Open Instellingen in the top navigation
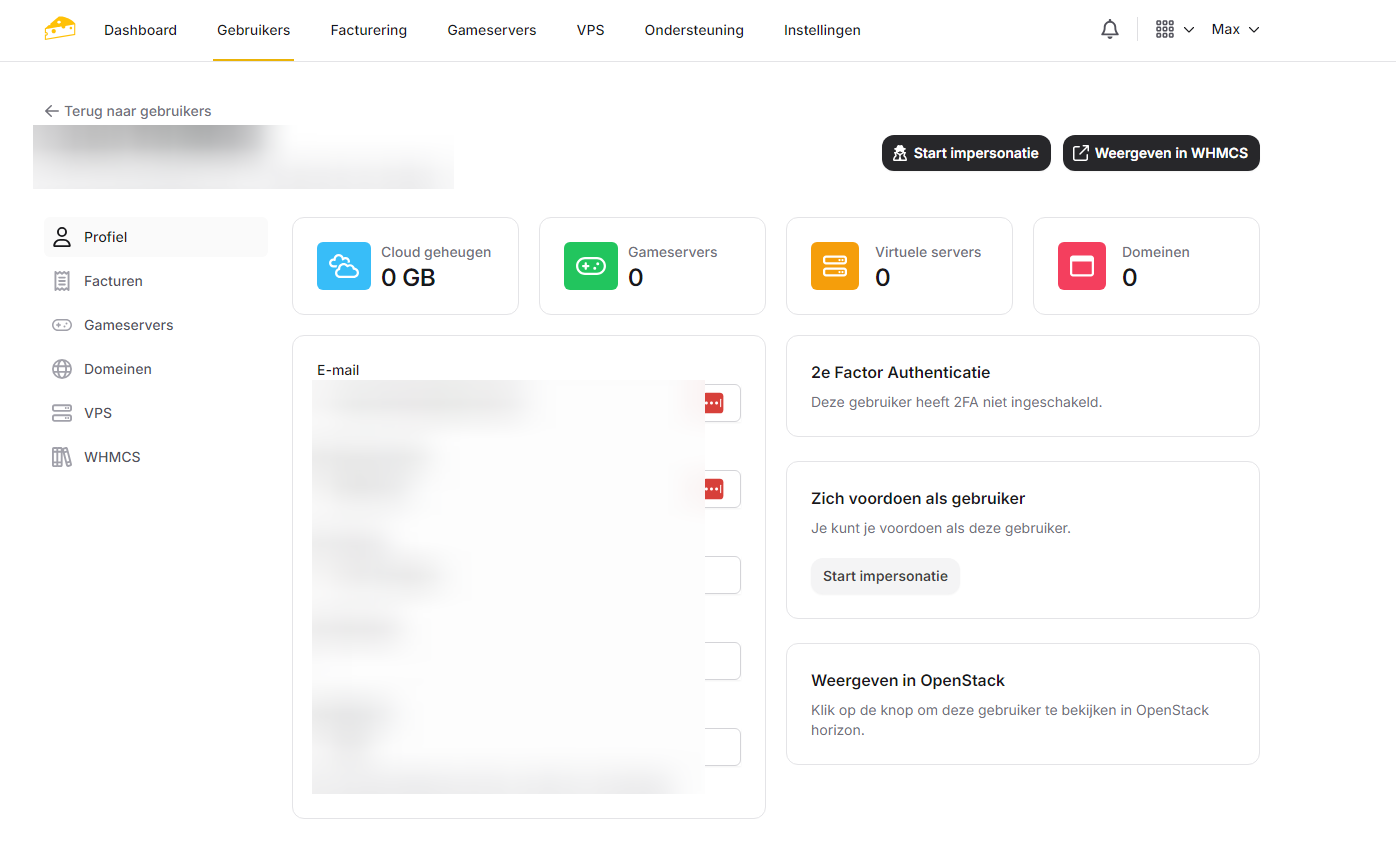The image size is (1396, 849). click(x=821, y=30)
